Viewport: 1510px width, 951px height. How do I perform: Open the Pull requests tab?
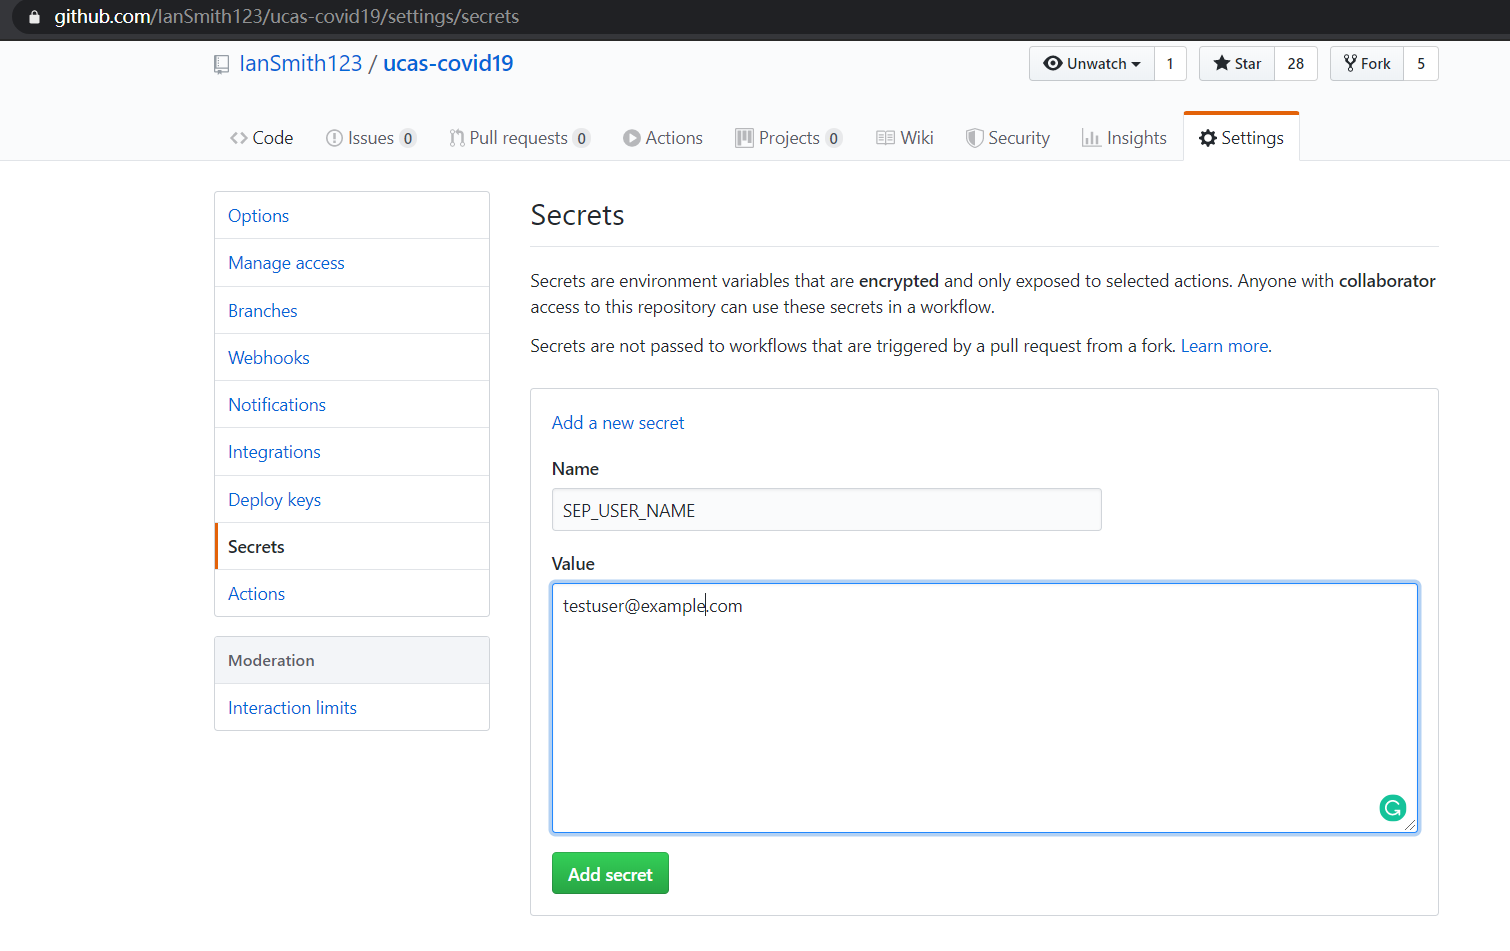click(x=519, y=138)
